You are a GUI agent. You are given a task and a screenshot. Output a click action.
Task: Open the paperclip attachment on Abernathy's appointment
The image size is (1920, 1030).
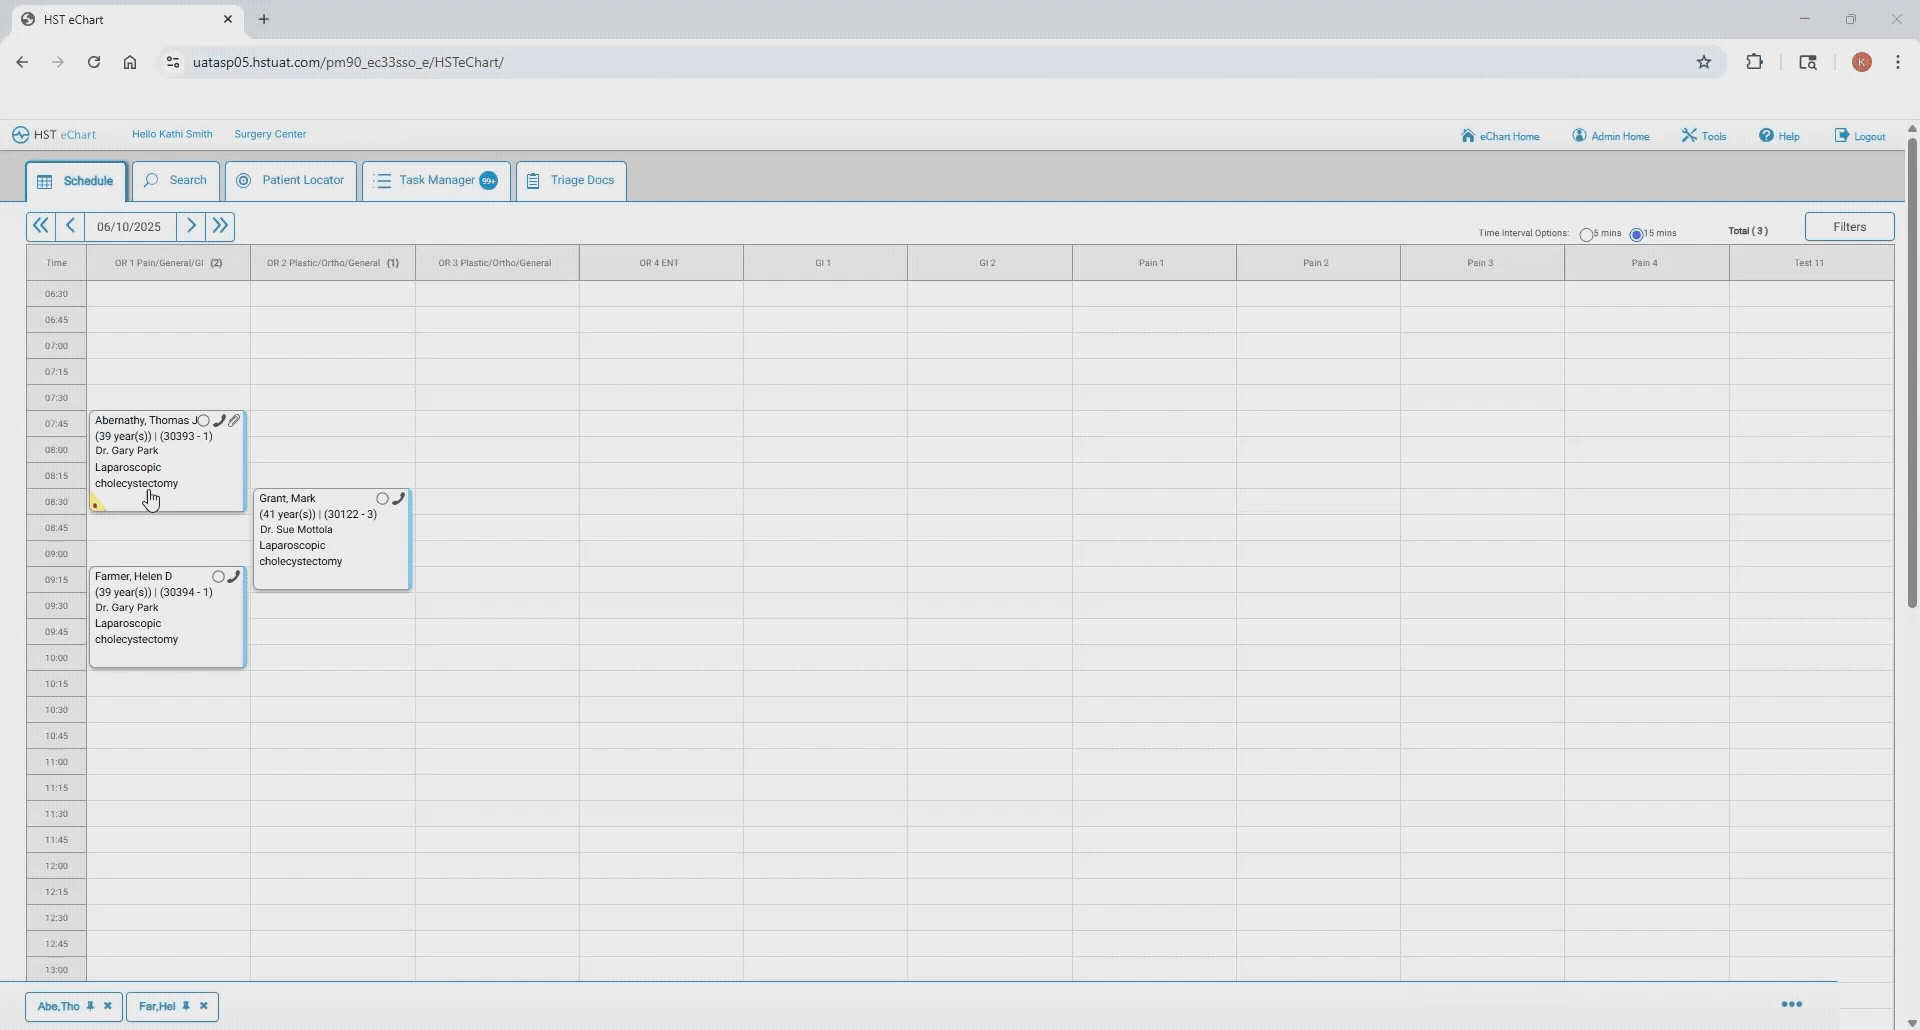(x=234, y=420)
